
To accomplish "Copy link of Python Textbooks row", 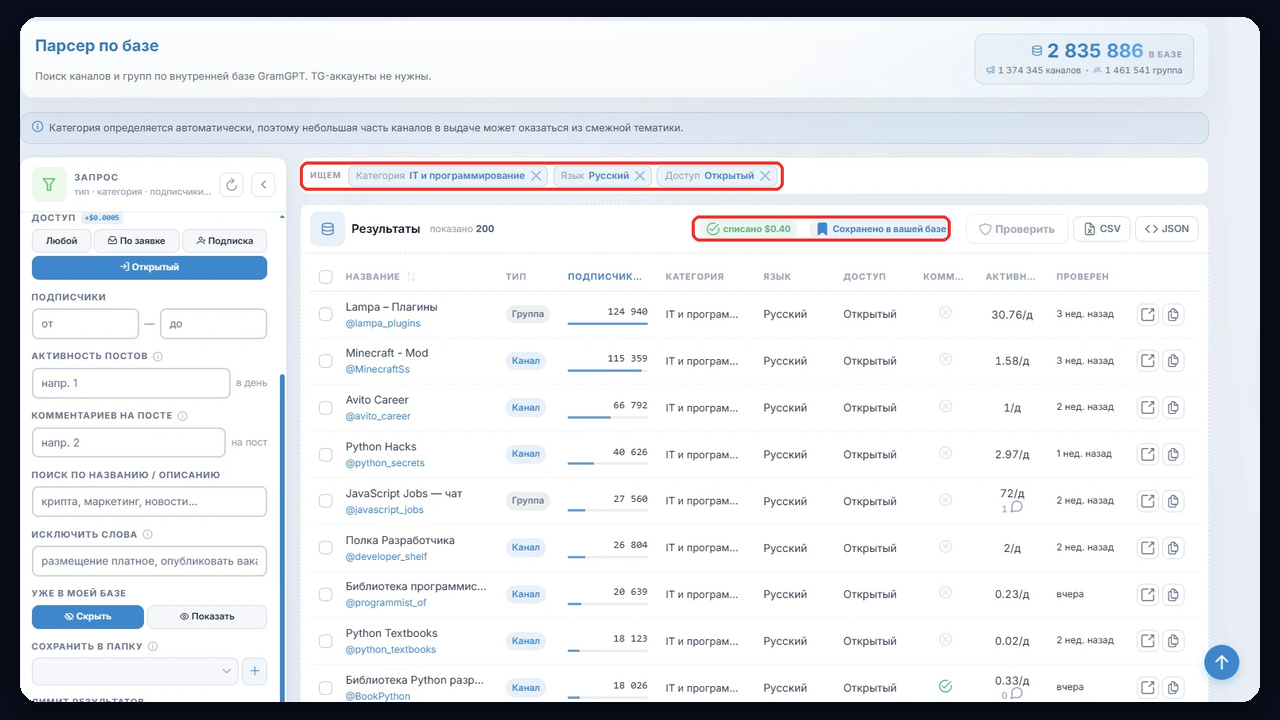I will tap(1173, 640).
